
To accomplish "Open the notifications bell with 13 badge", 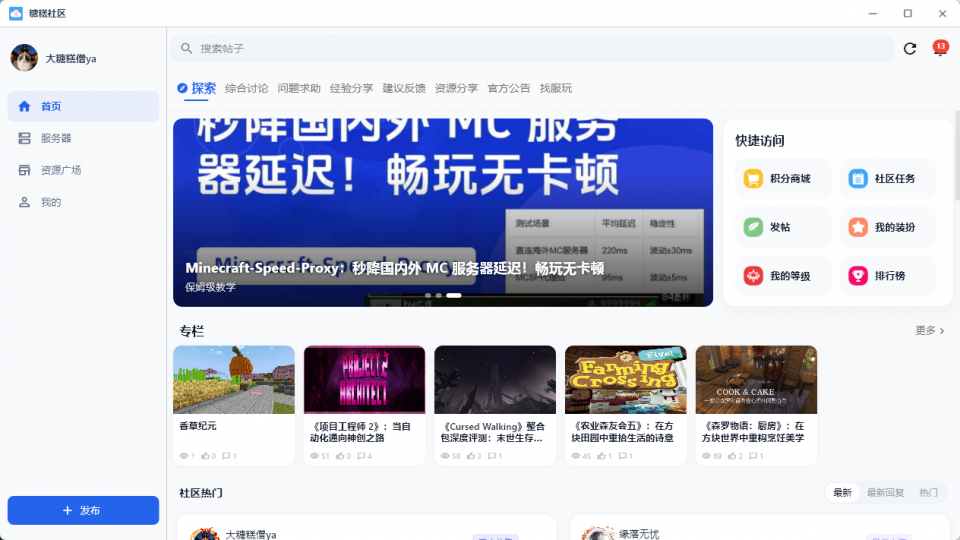I will 939,48.
